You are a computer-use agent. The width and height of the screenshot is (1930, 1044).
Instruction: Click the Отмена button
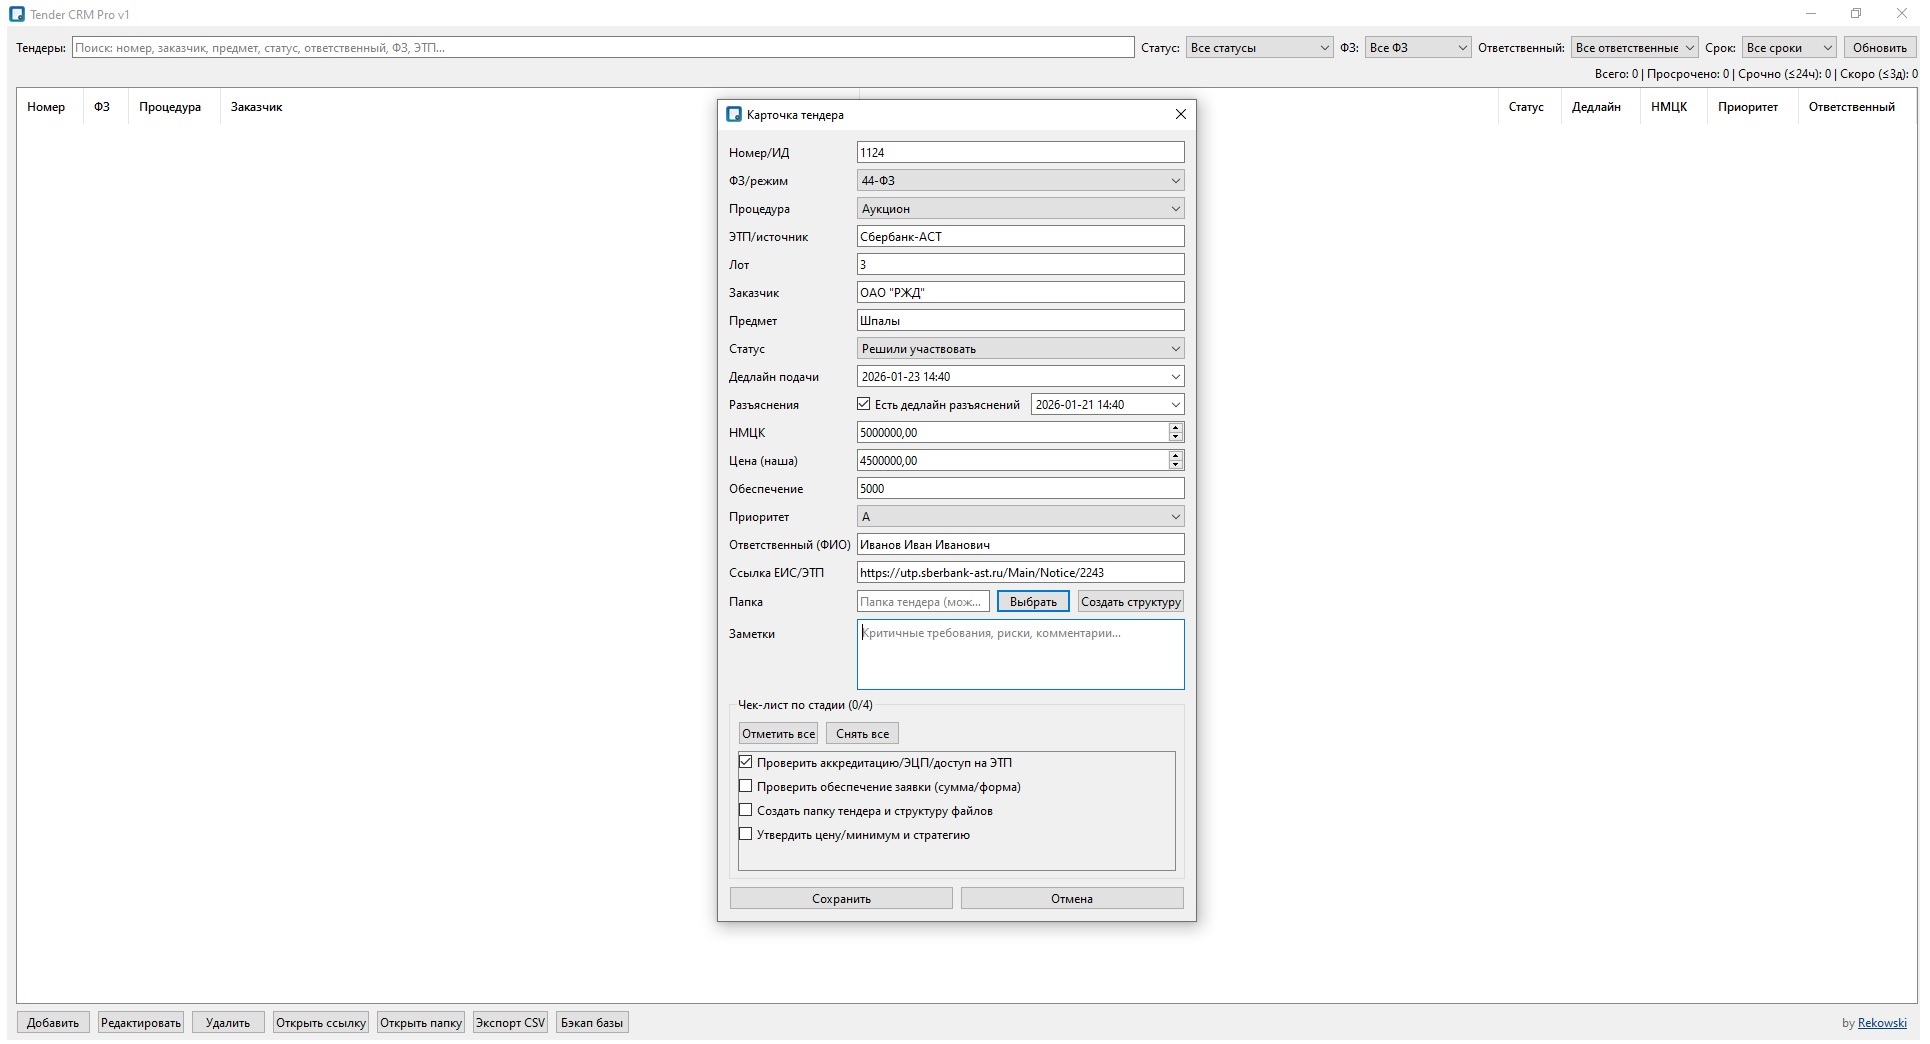[1072, 899]
